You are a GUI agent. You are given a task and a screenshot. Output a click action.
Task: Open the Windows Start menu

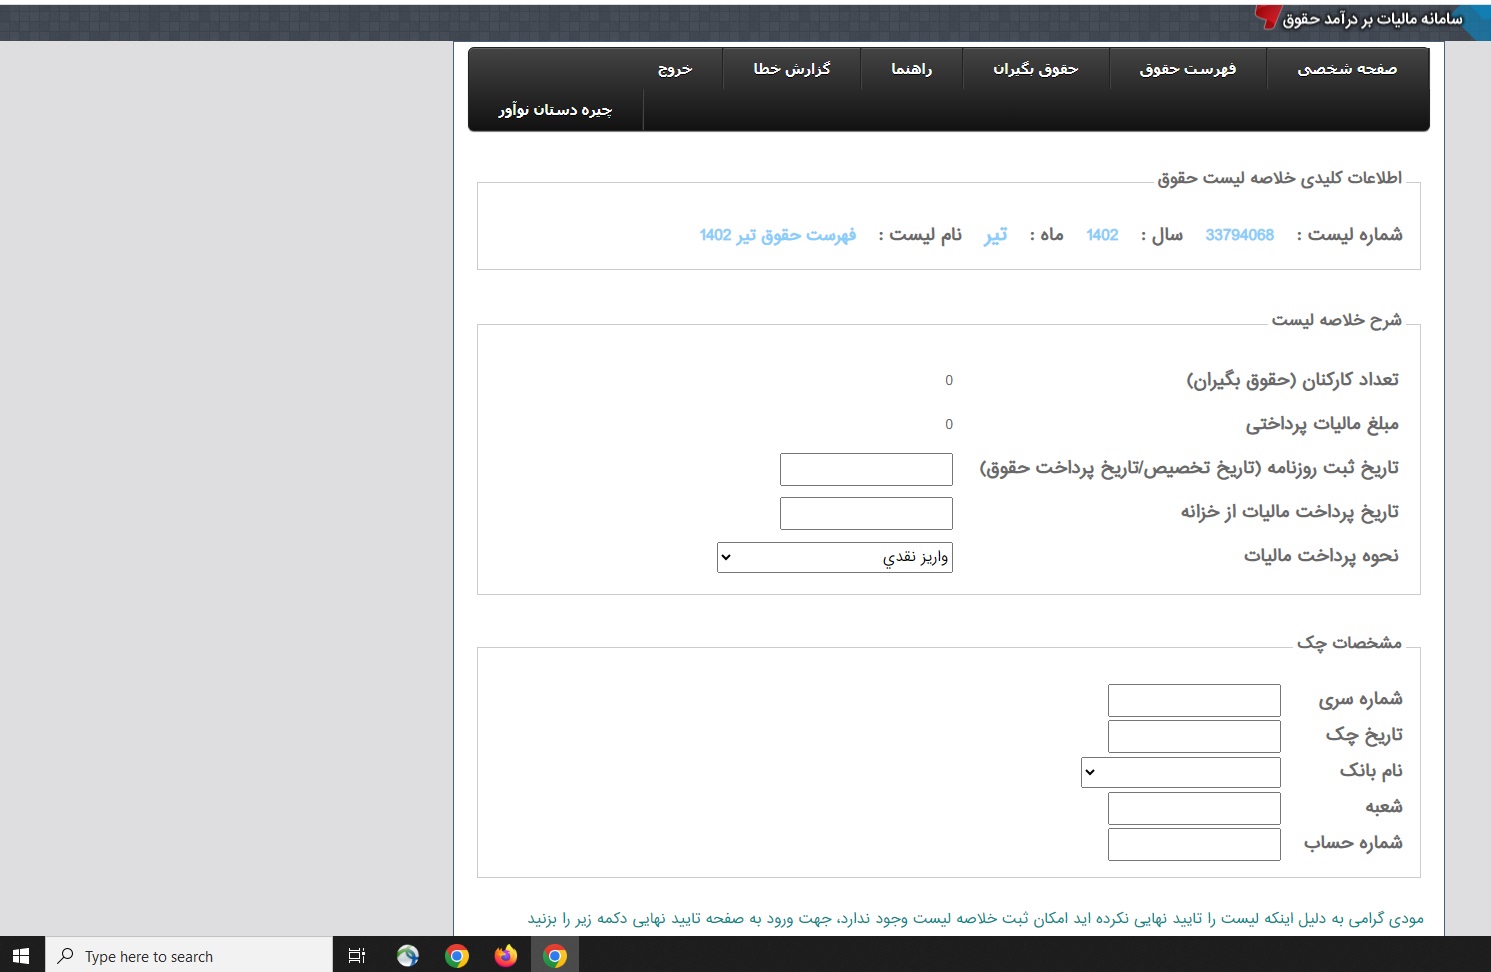pos(21,955)
